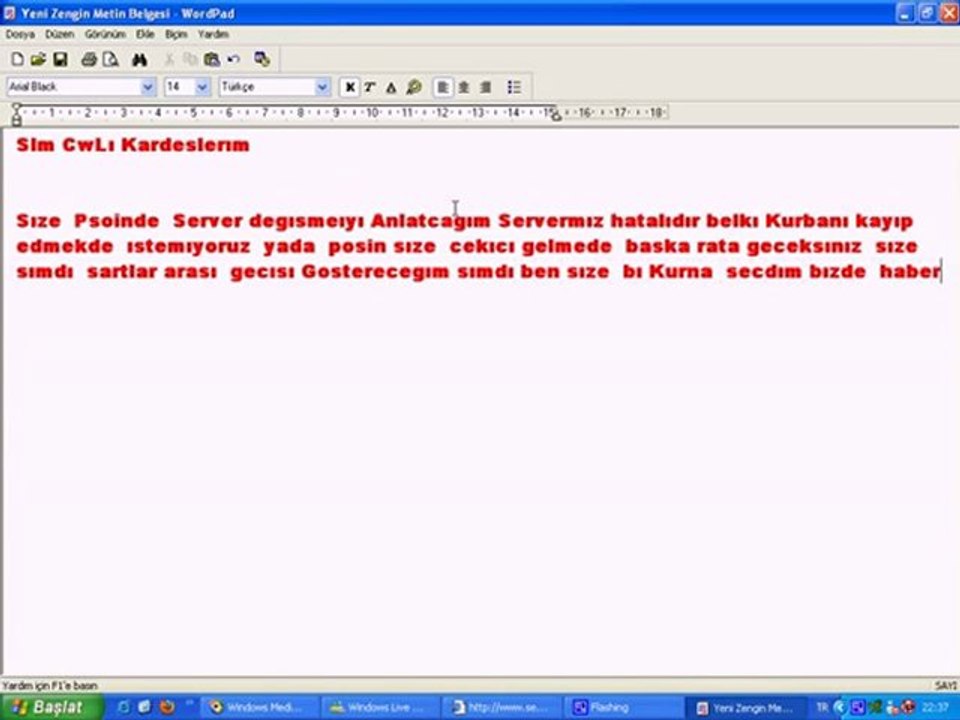Switch to the http://www.se... taskbar window
The height and width of the screenshot is (720, 960).
(502, 708)
